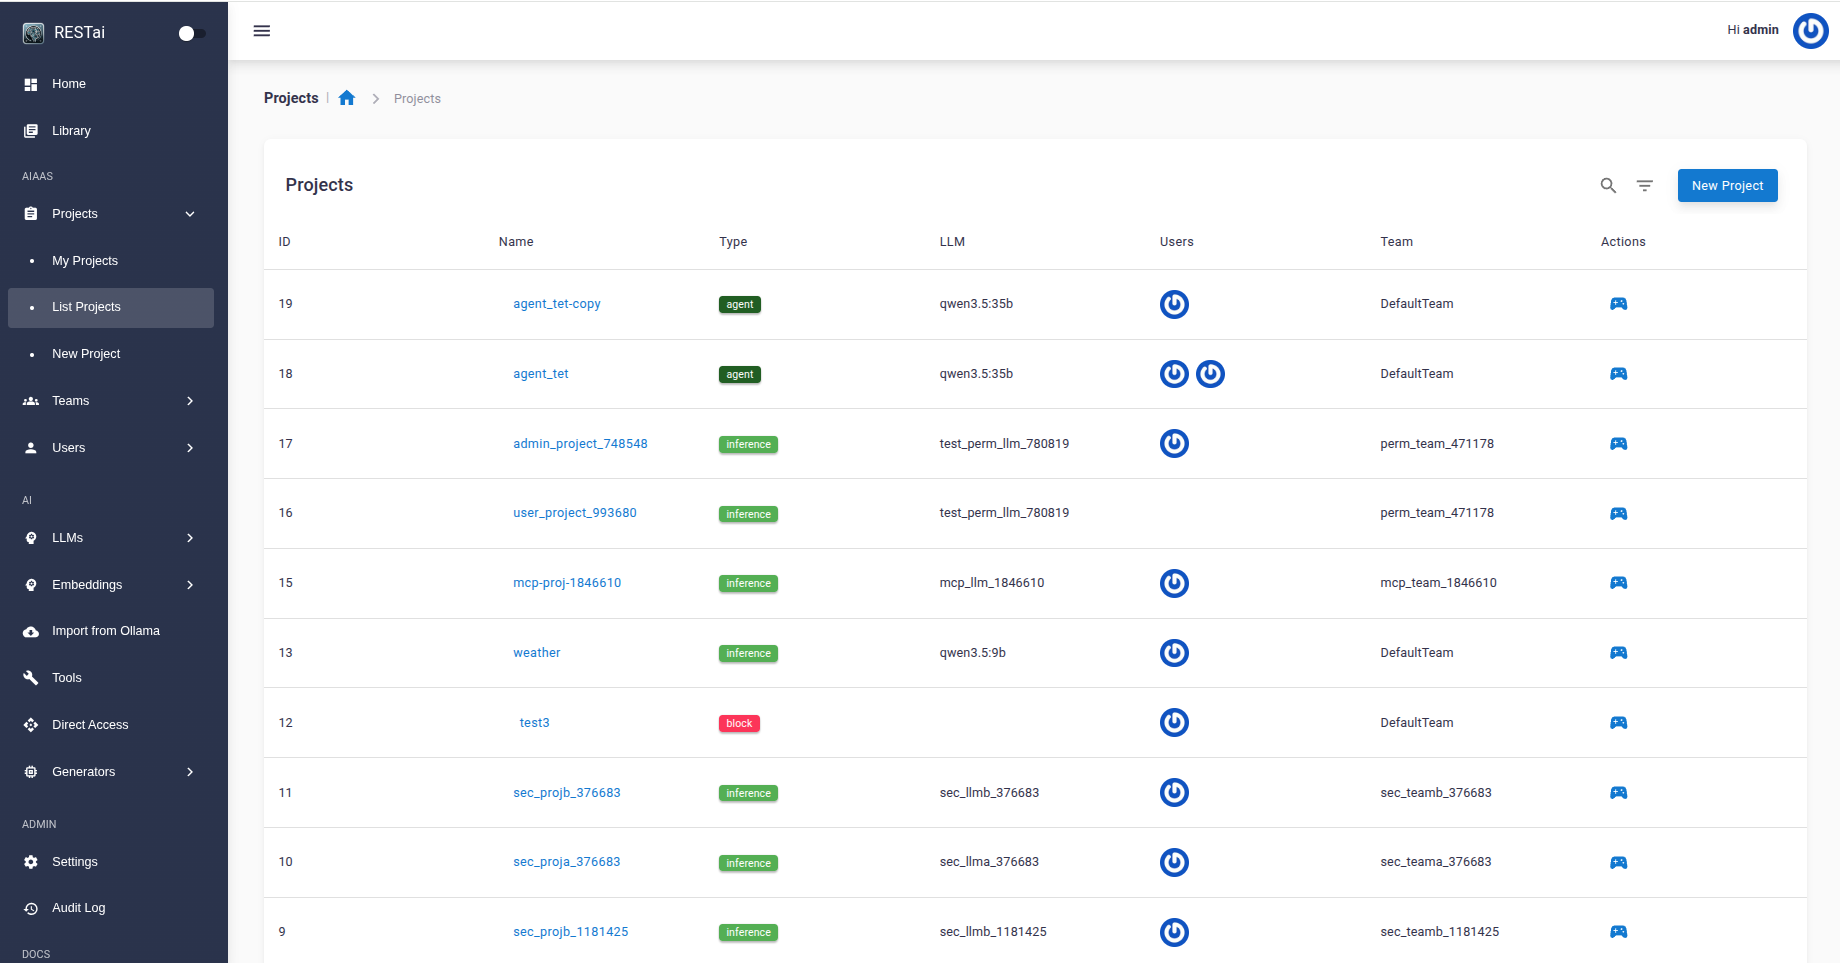Open the search icon in Projects table

pyautogui.click(x=1608, y=186)
